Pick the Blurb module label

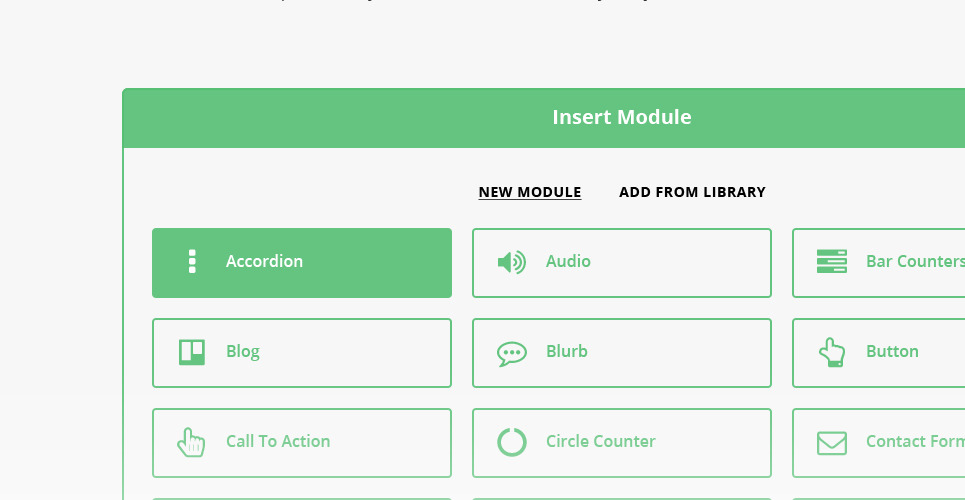tap(567, 352)
